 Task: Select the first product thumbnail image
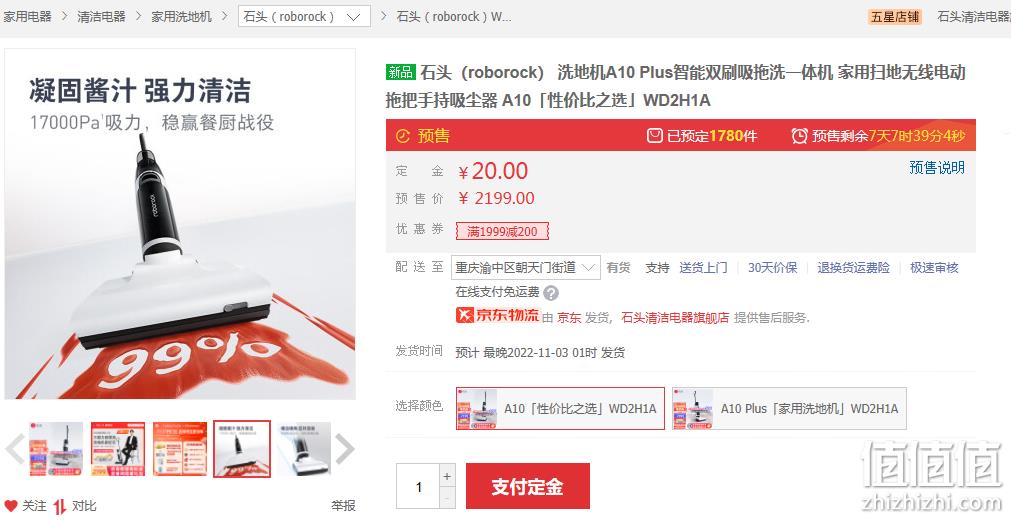coord(56,449)
